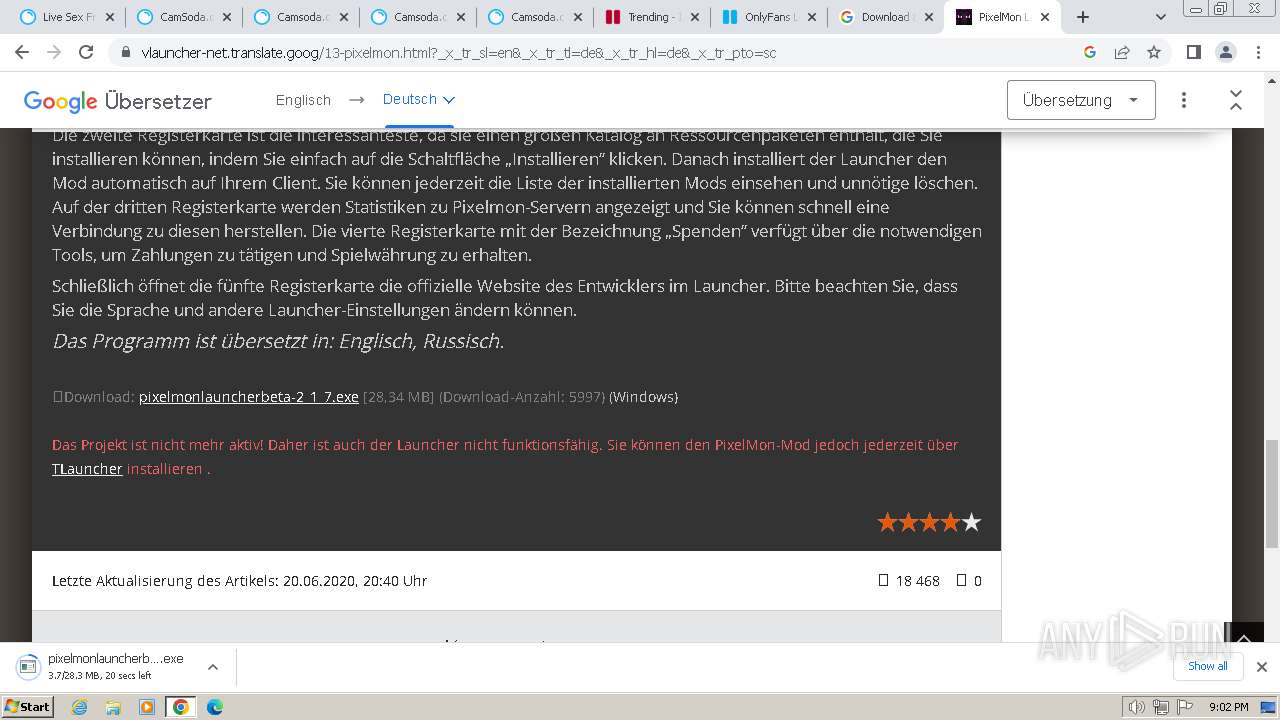The height and width of the screenshot is (720, 1280).
Task: Click the address bar URL
Action: (459, 53)
